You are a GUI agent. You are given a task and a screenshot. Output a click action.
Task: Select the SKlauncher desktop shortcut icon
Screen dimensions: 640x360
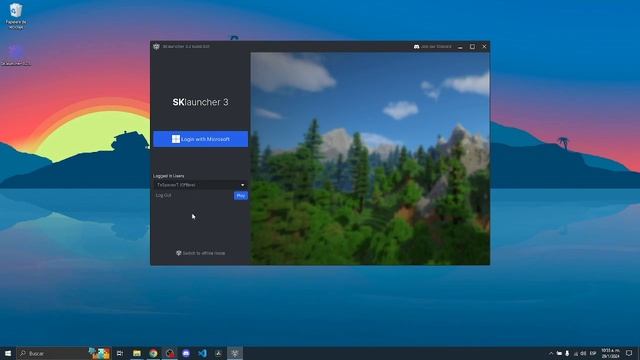16,55
